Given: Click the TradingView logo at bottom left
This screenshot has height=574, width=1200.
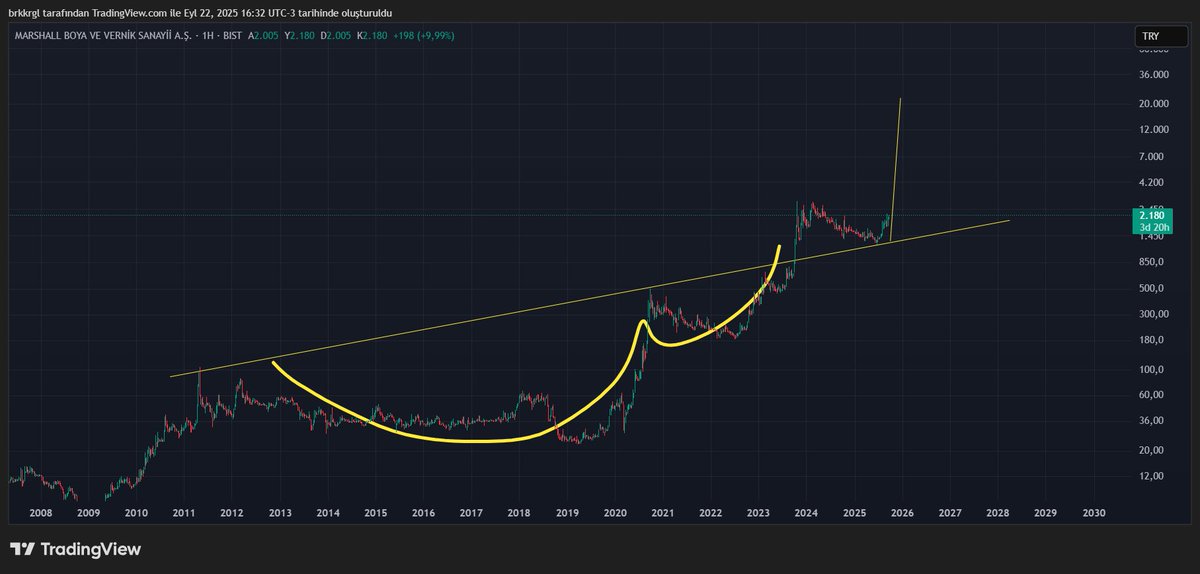Looking at the screenshot, I should 75,549.
